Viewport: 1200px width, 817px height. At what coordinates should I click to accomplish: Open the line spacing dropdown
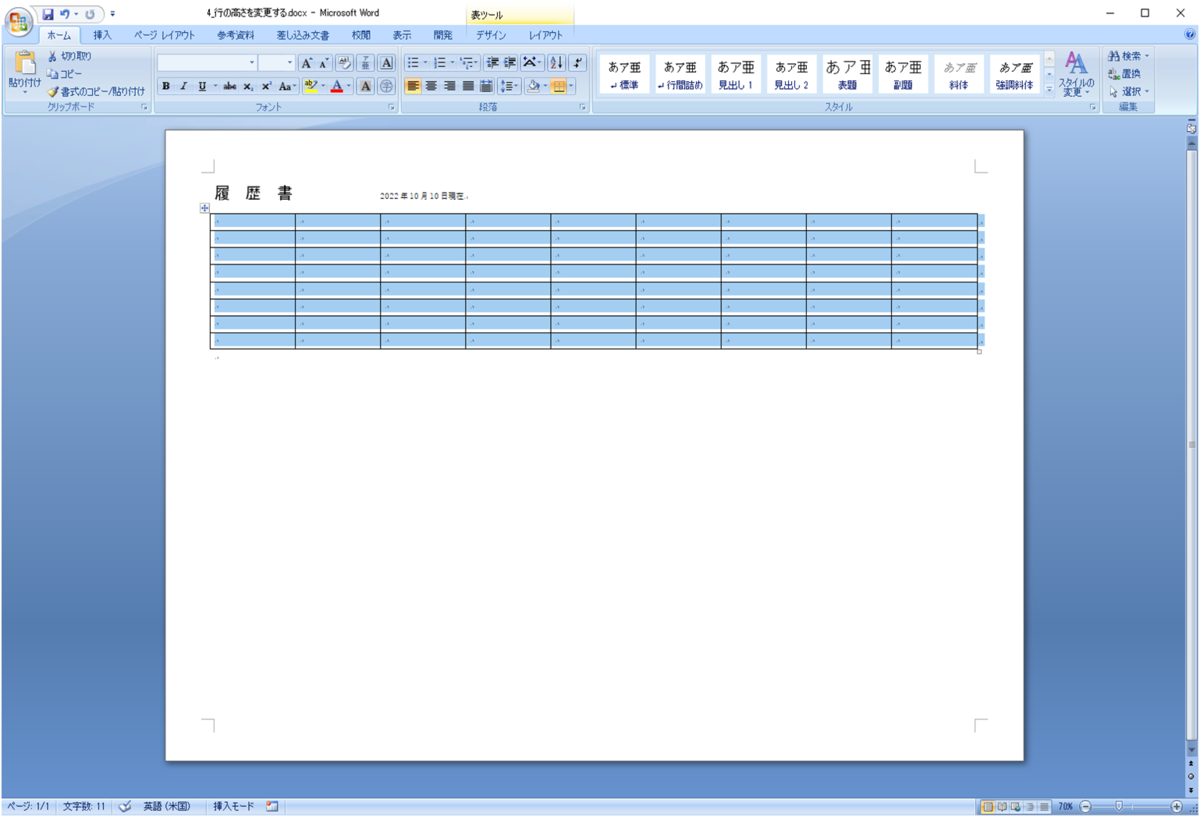point(509,86)
